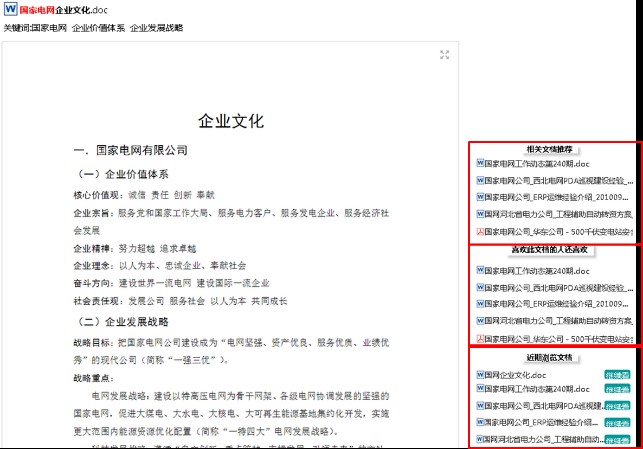Image resolution: width=643 pixels, height=449 pixels.
Task: Click the 战略重点： line
Action: pos(94,378)
